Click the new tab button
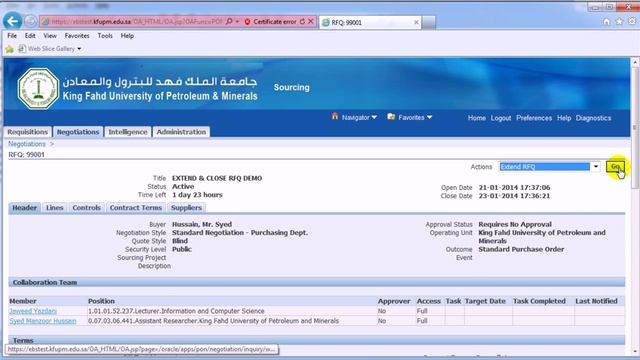640x360 pixels. click(428, 22)
